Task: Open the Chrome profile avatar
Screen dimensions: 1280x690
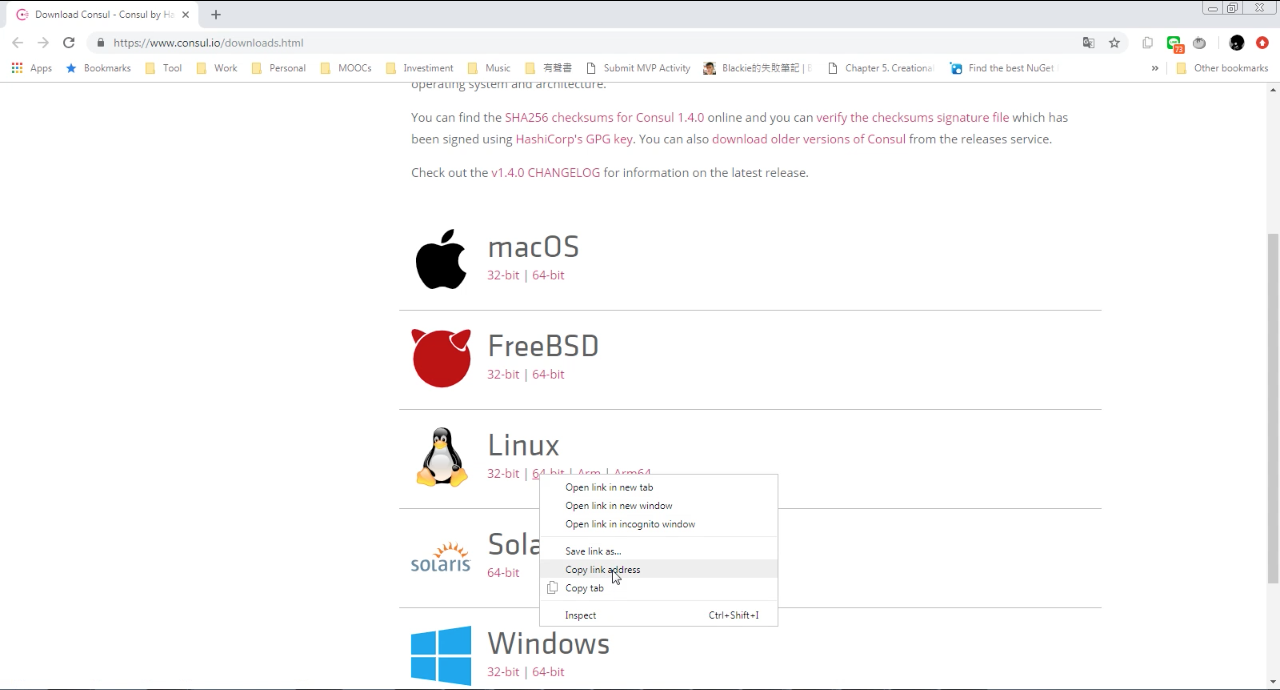Action: [x=1237, y=43]
